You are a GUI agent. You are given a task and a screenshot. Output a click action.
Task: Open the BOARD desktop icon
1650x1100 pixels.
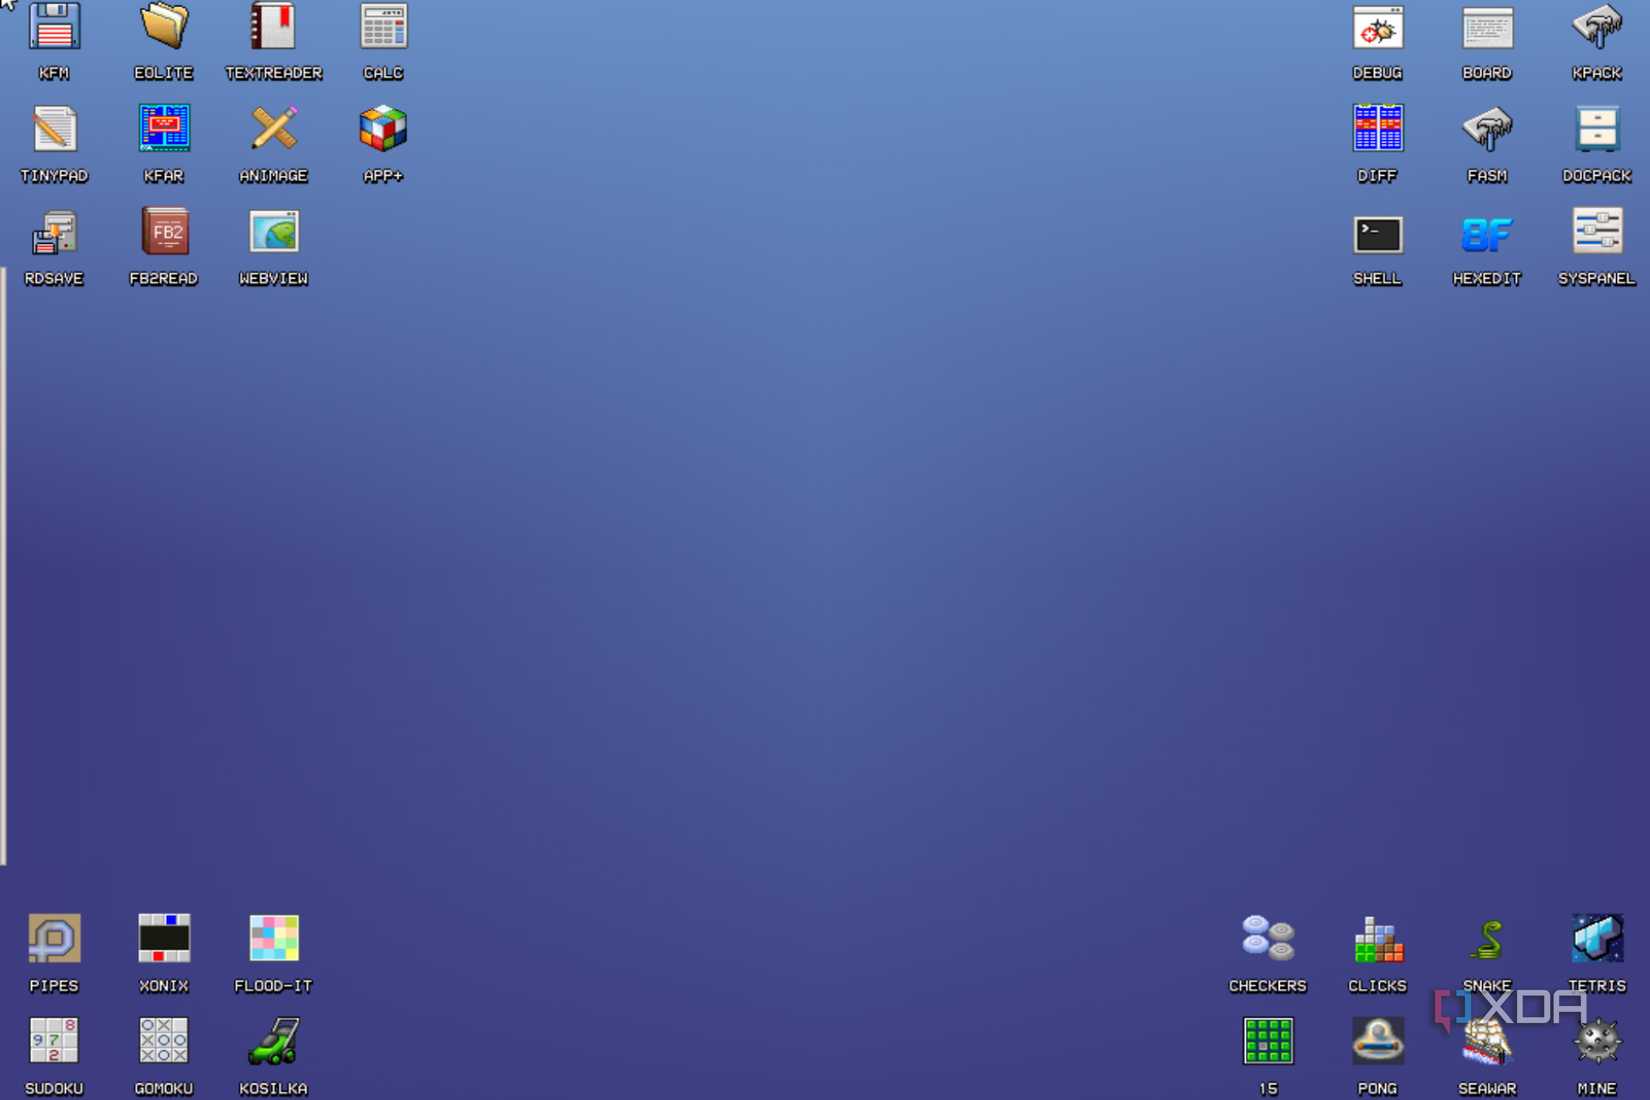(x=1487, y=27)
